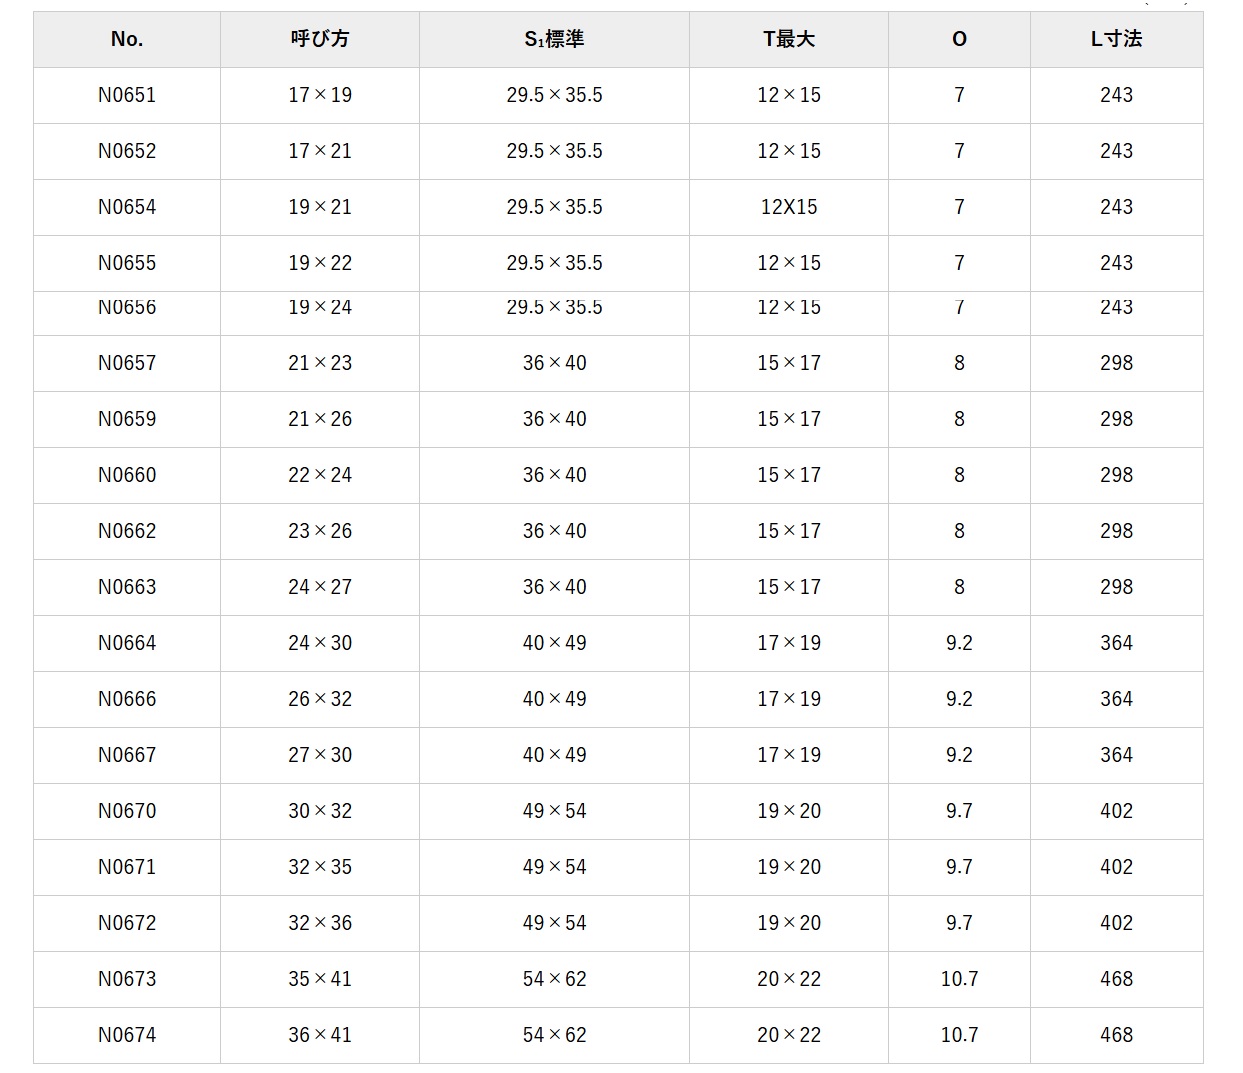Click the "S₁標準" column header
This screenshot has height=1073, width=1243.
[554, 39]
